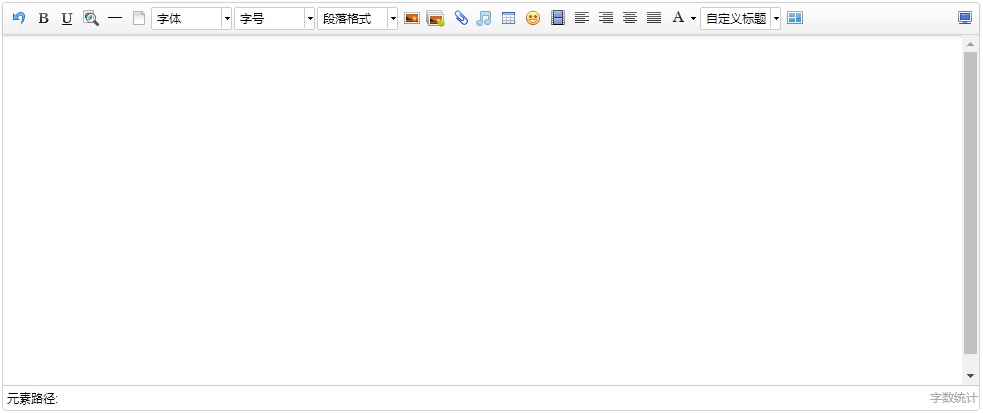Toggle fullscreen with the monitor icon
The image size is (983, 413).
pyautogui.click(x=965, y=18)
